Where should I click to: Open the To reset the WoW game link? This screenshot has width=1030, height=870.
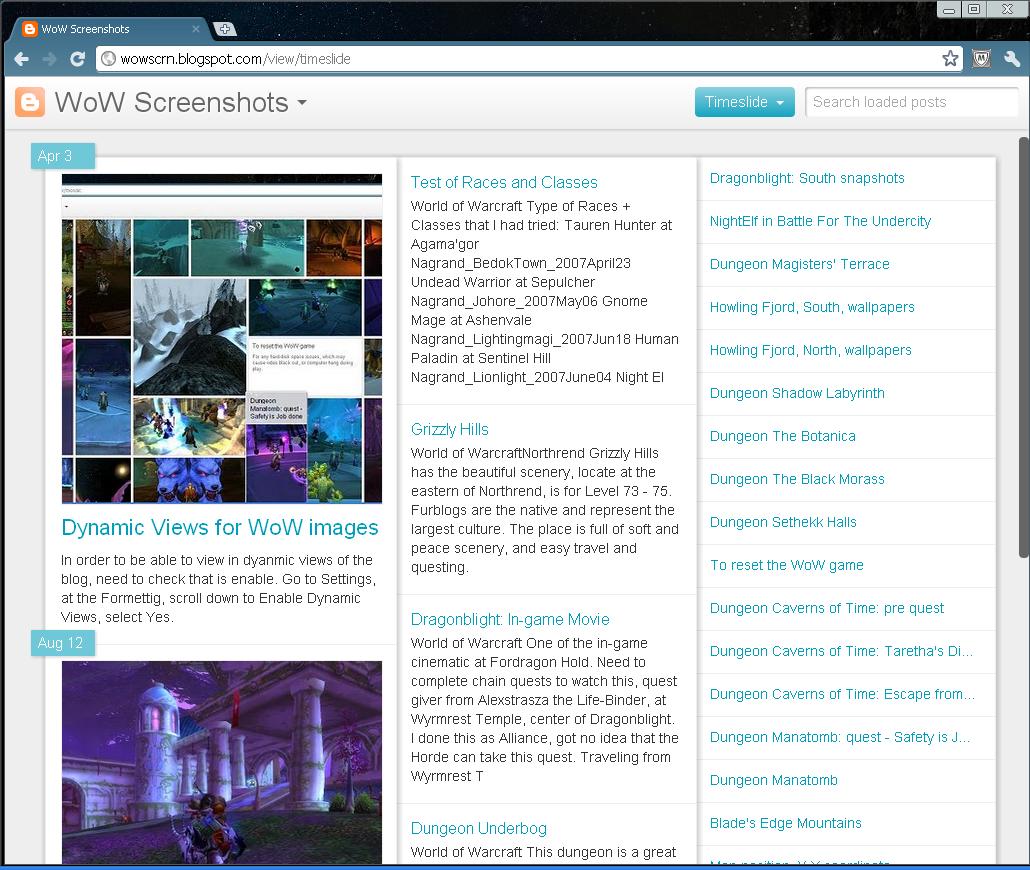coord(785,565)
